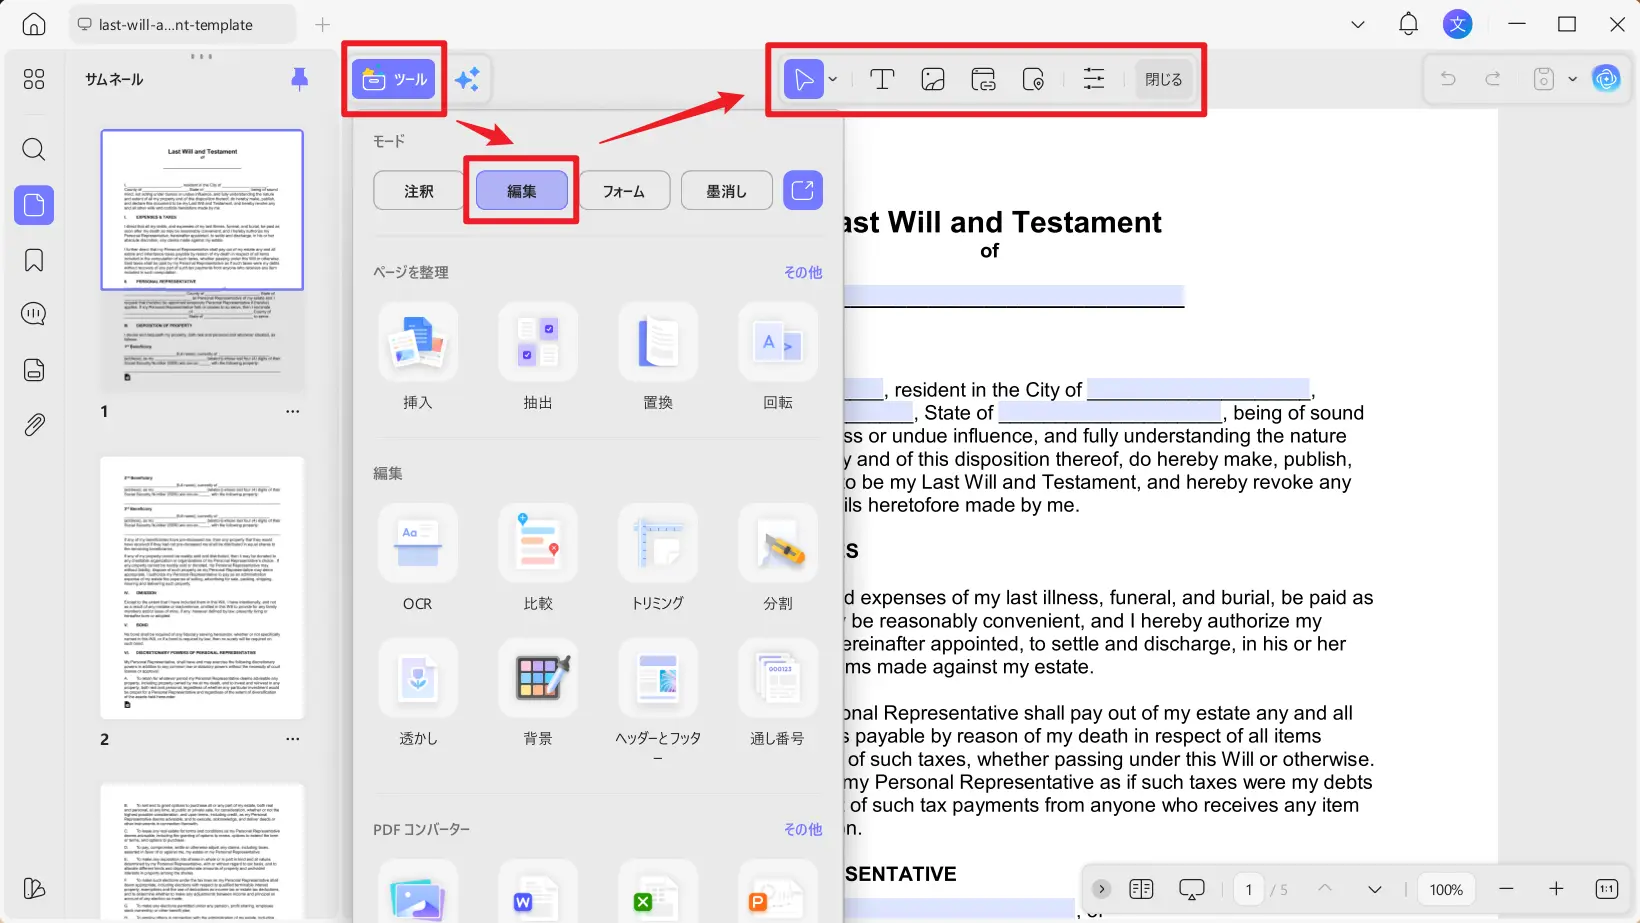Expand the select tool dropdown arrow

833,79
